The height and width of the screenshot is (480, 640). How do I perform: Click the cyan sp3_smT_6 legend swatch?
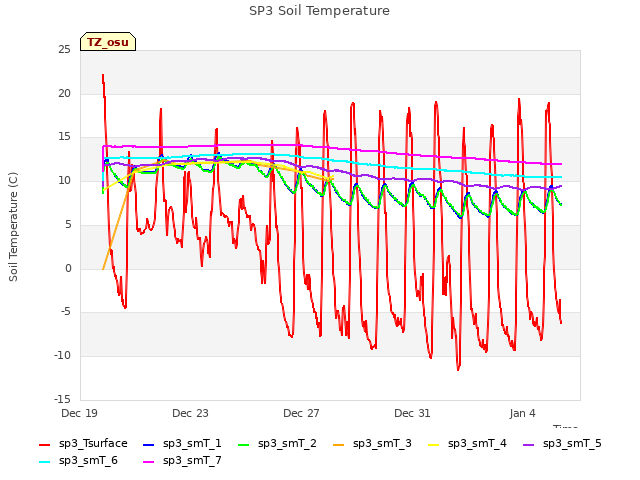tap(44, 462)
